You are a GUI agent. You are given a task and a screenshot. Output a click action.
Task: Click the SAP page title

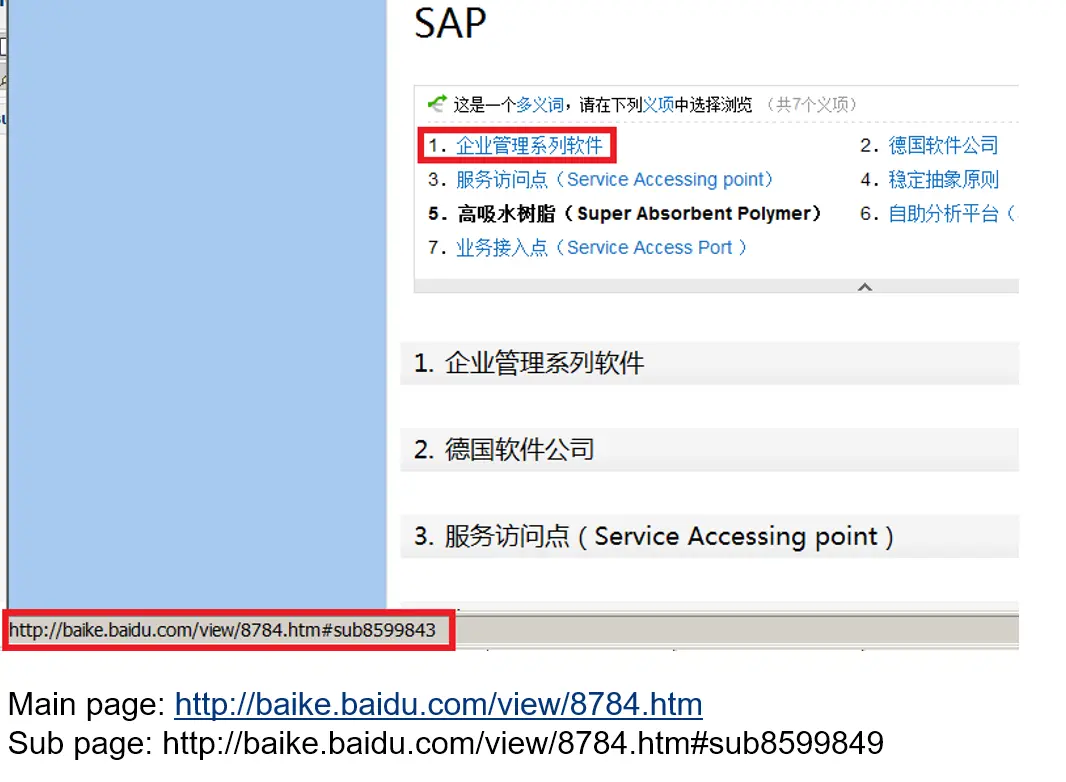pyautogui.click(x=450, y=24)
